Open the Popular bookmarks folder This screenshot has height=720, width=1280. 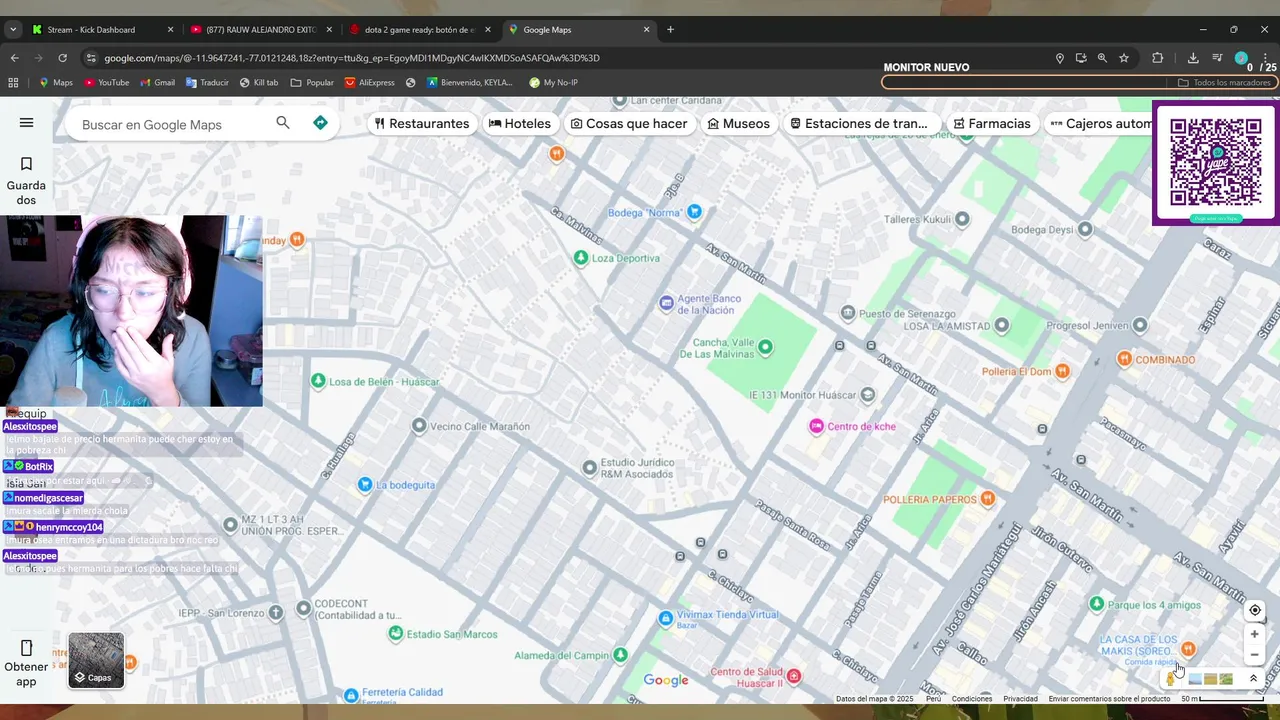[312, 83]
